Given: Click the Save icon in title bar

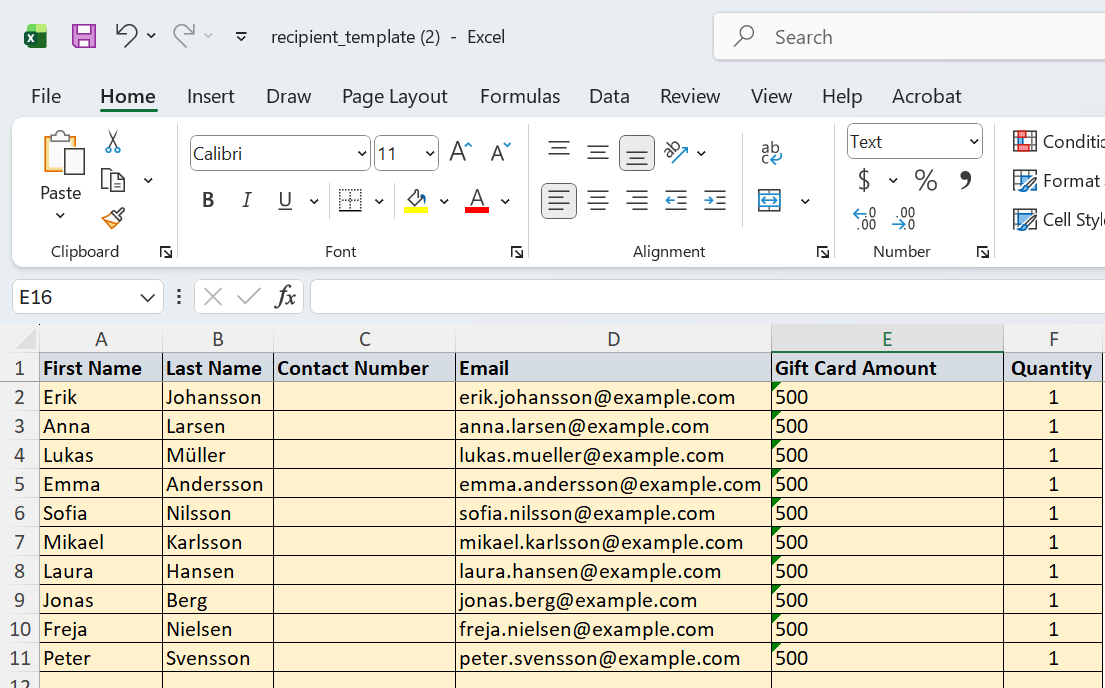Looking at the screenshot, I should [84, 36].
